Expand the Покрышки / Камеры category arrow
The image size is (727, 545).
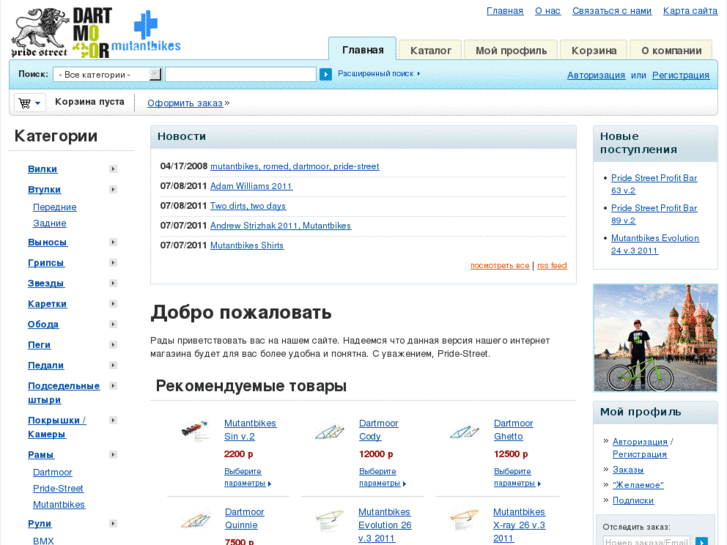pos(113,420)
